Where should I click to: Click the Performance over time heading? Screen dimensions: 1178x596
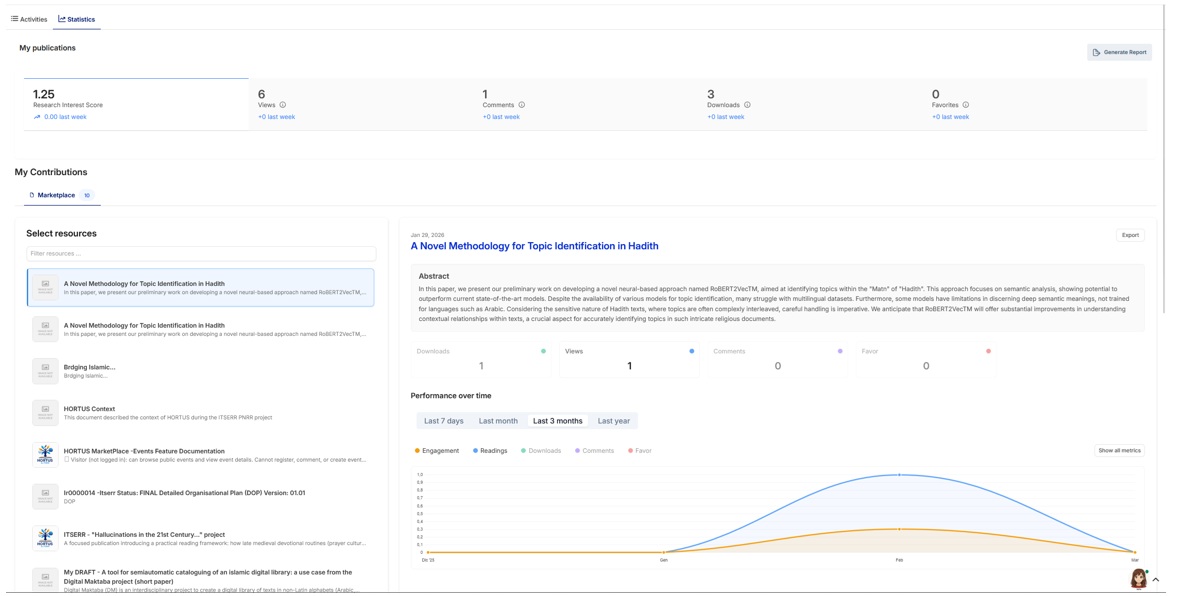tap(451, 395)
